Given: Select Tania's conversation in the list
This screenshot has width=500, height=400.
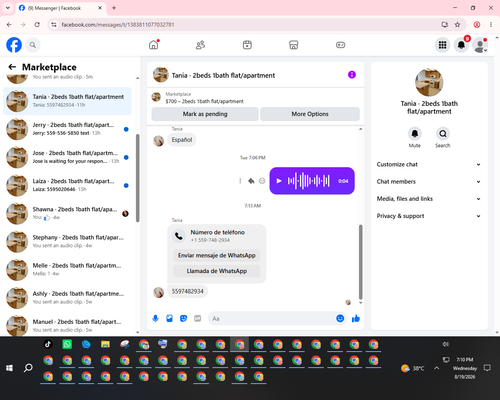Looking at the screenshot, I should tap(68, 101).
